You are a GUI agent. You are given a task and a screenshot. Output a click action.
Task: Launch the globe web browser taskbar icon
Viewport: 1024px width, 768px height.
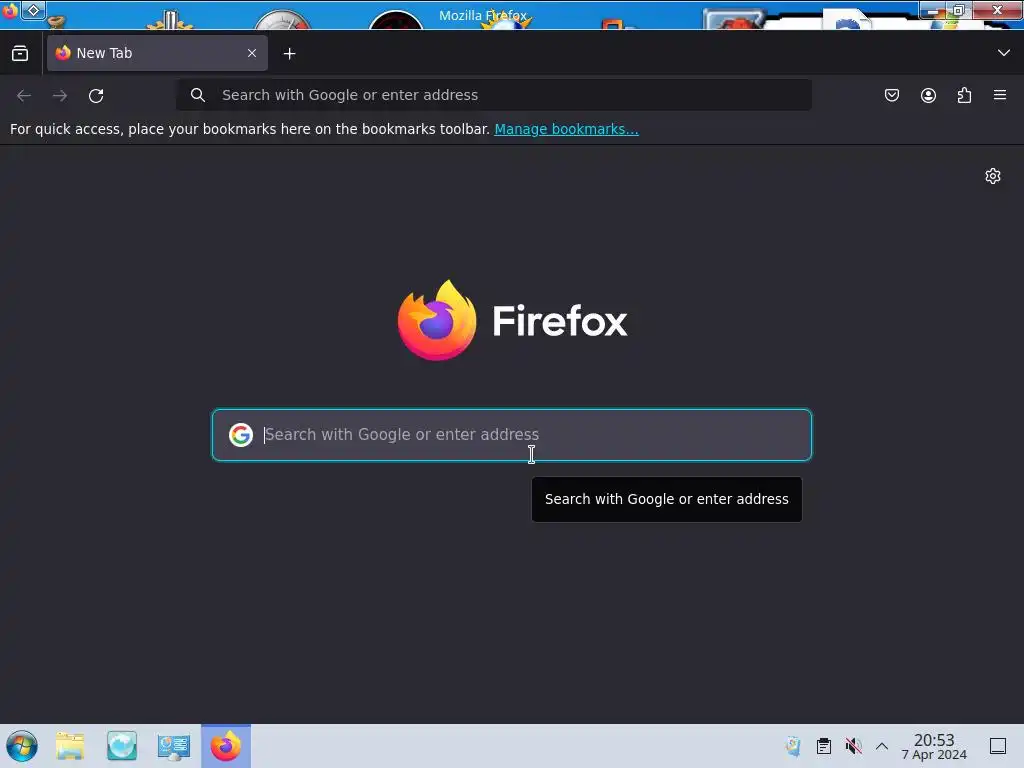[122, 746]
